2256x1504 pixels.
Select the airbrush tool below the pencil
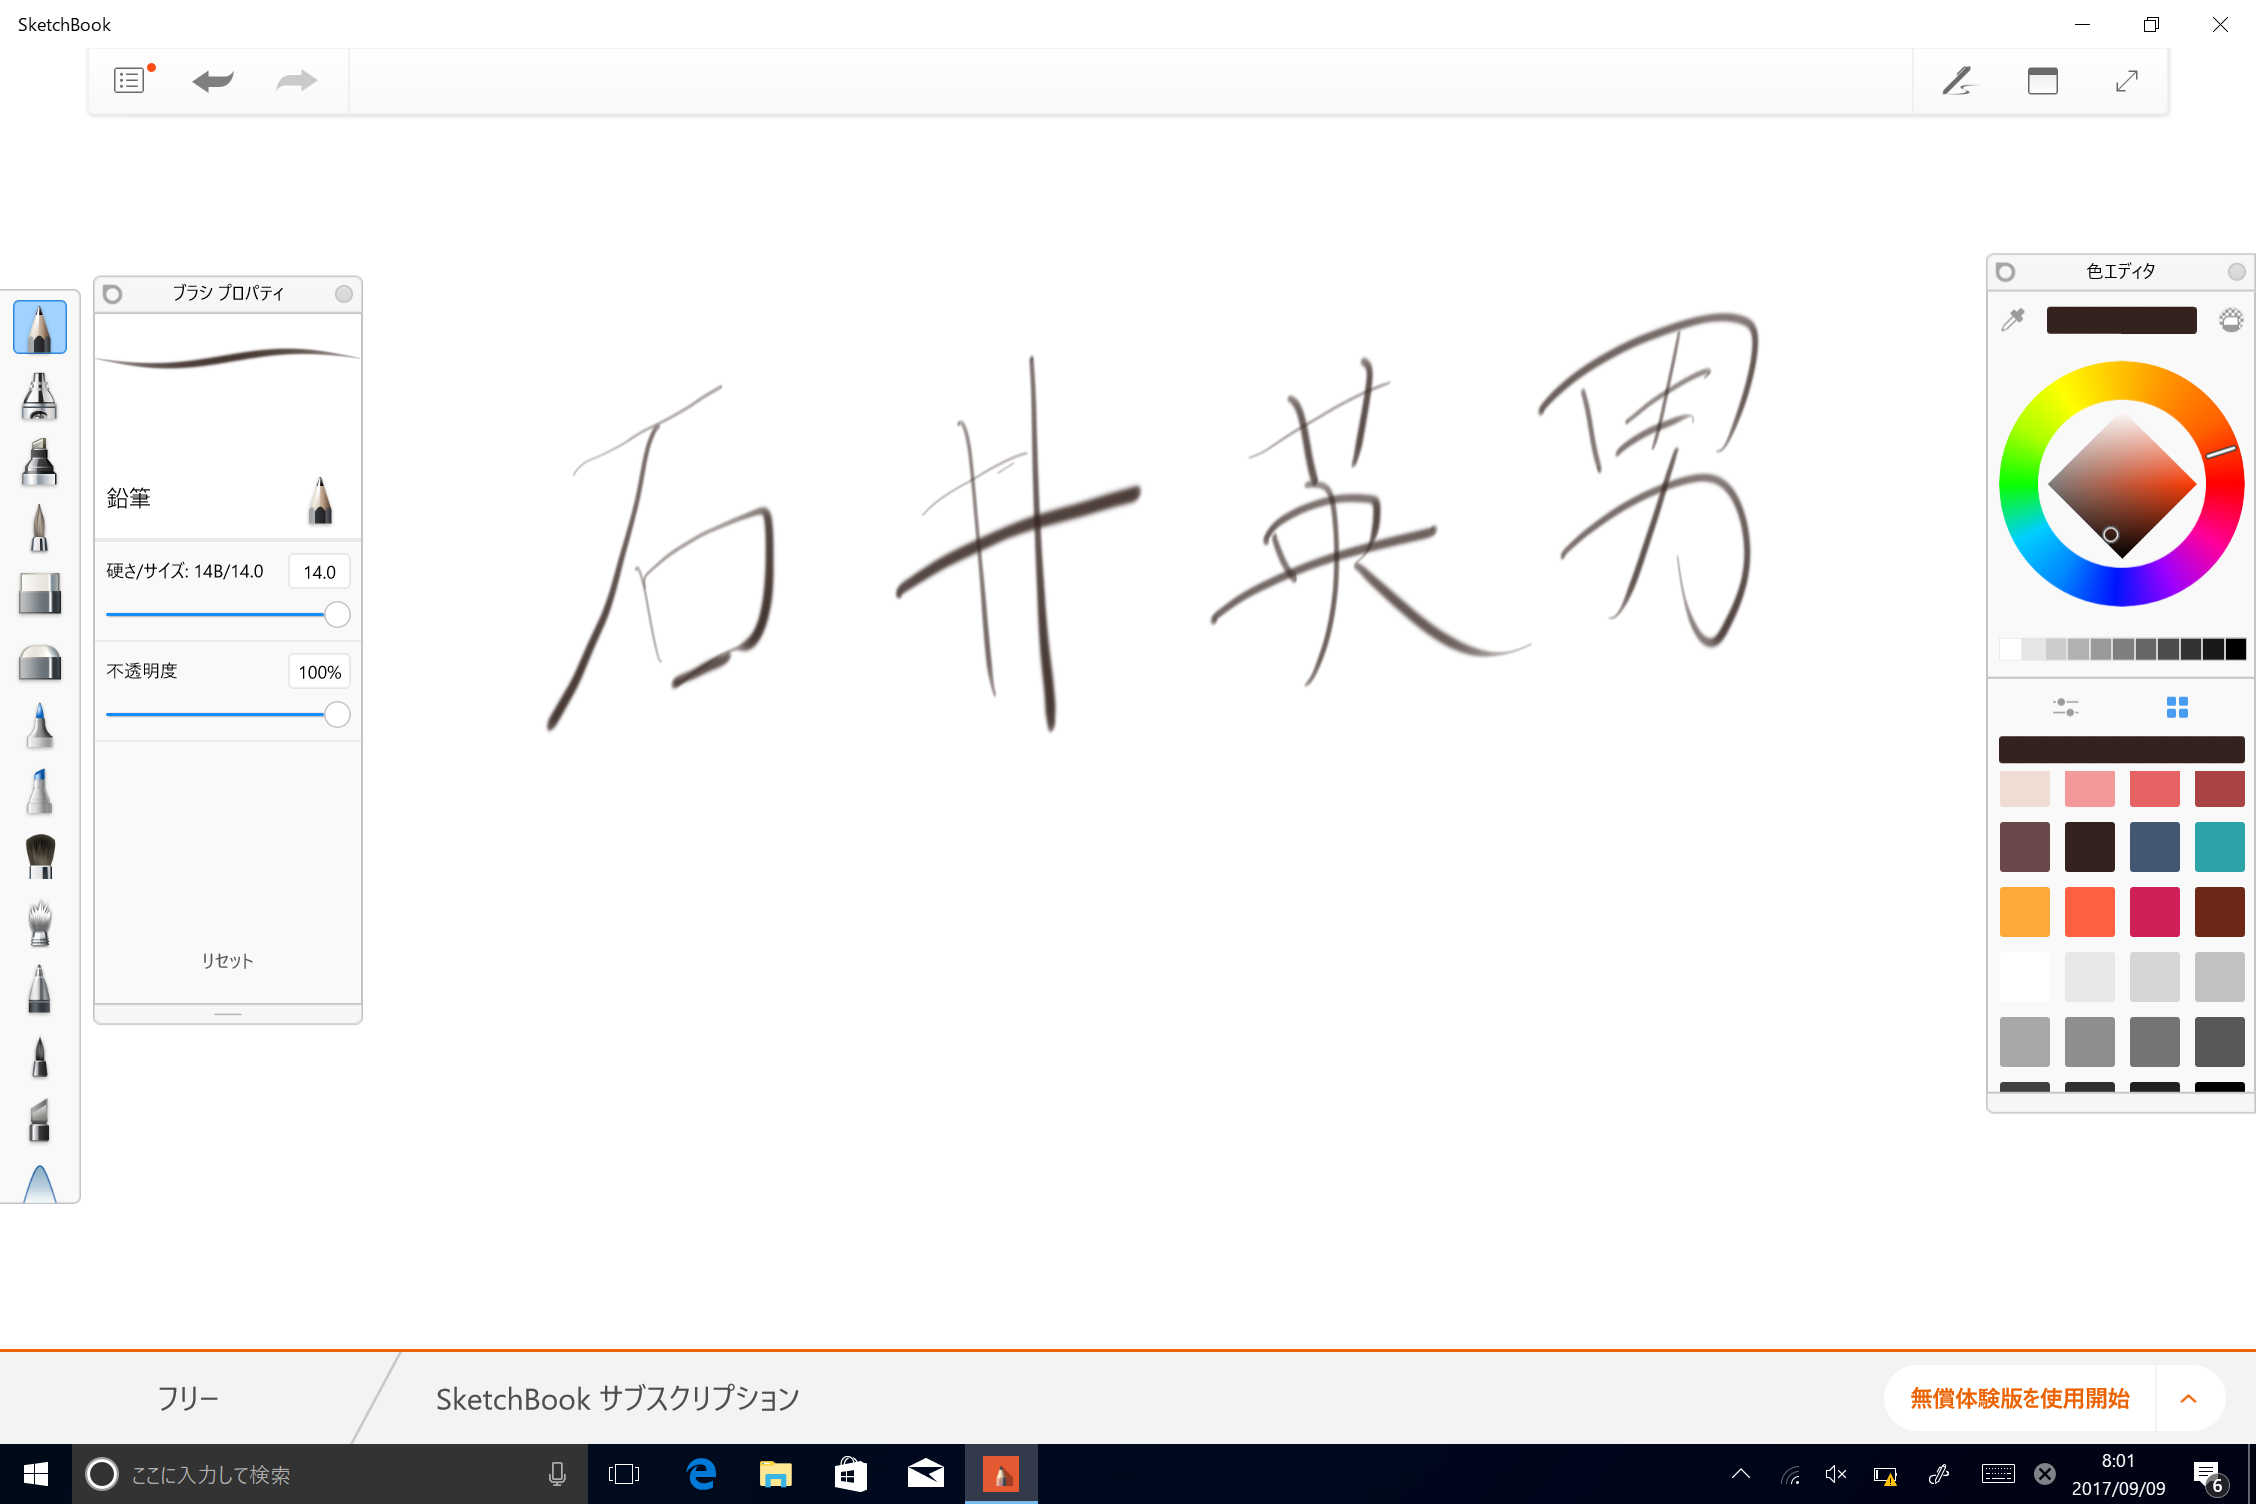coord(40,396)
